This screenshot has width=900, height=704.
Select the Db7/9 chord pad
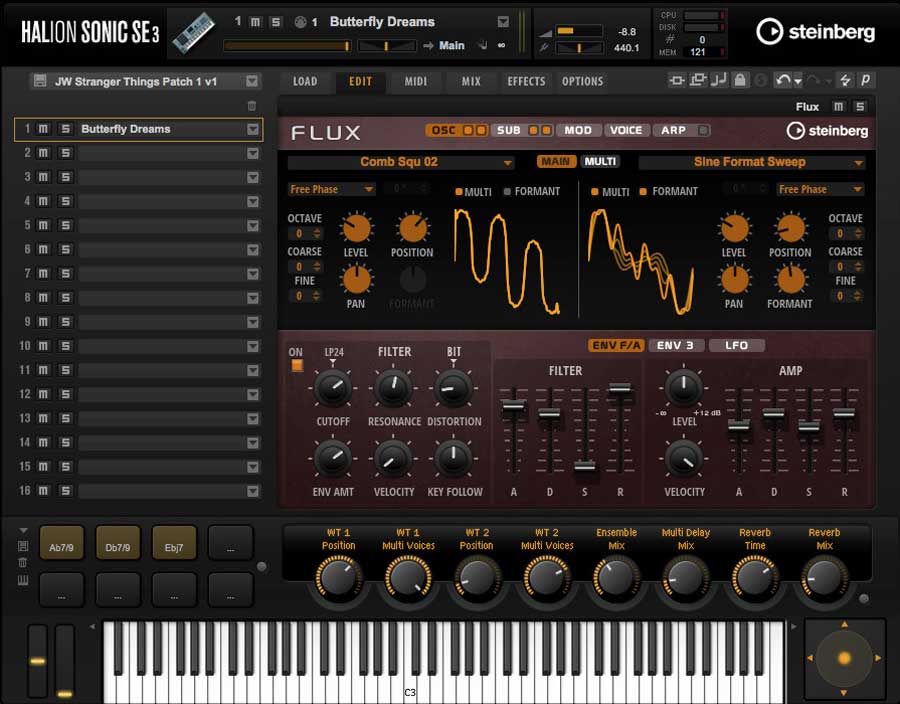coord(118,542)
